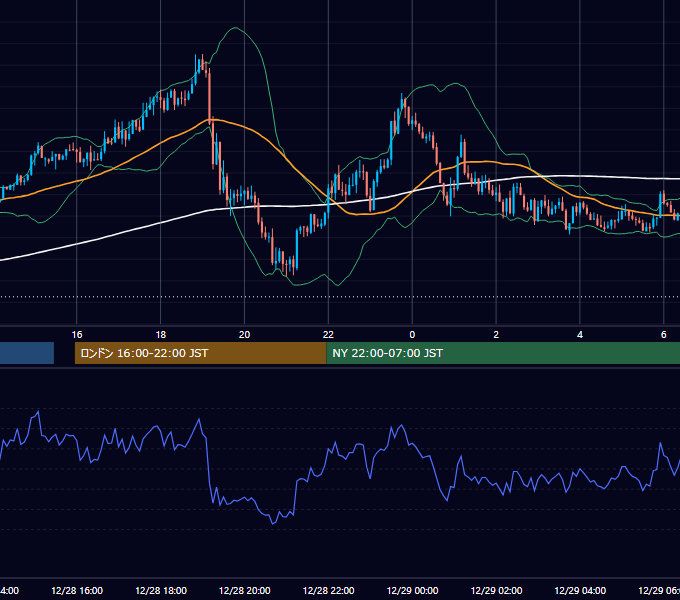Click the NY 22:00-07:00 JST session bar
Screen dimensions: 680x600
pos(503,353)
